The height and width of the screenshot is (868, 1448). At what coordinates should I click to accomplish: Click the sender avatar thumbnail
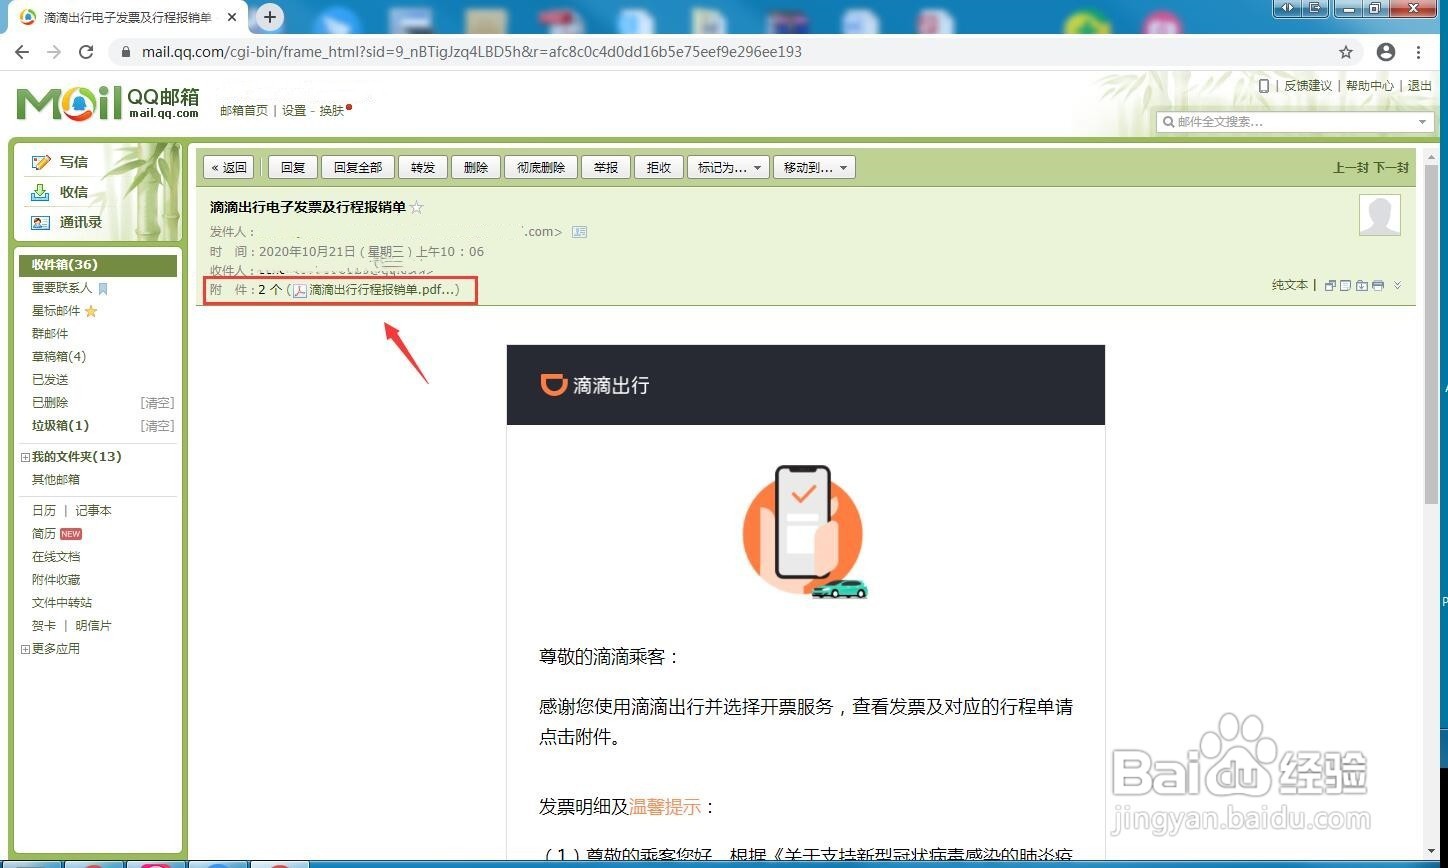[1380, 215]
